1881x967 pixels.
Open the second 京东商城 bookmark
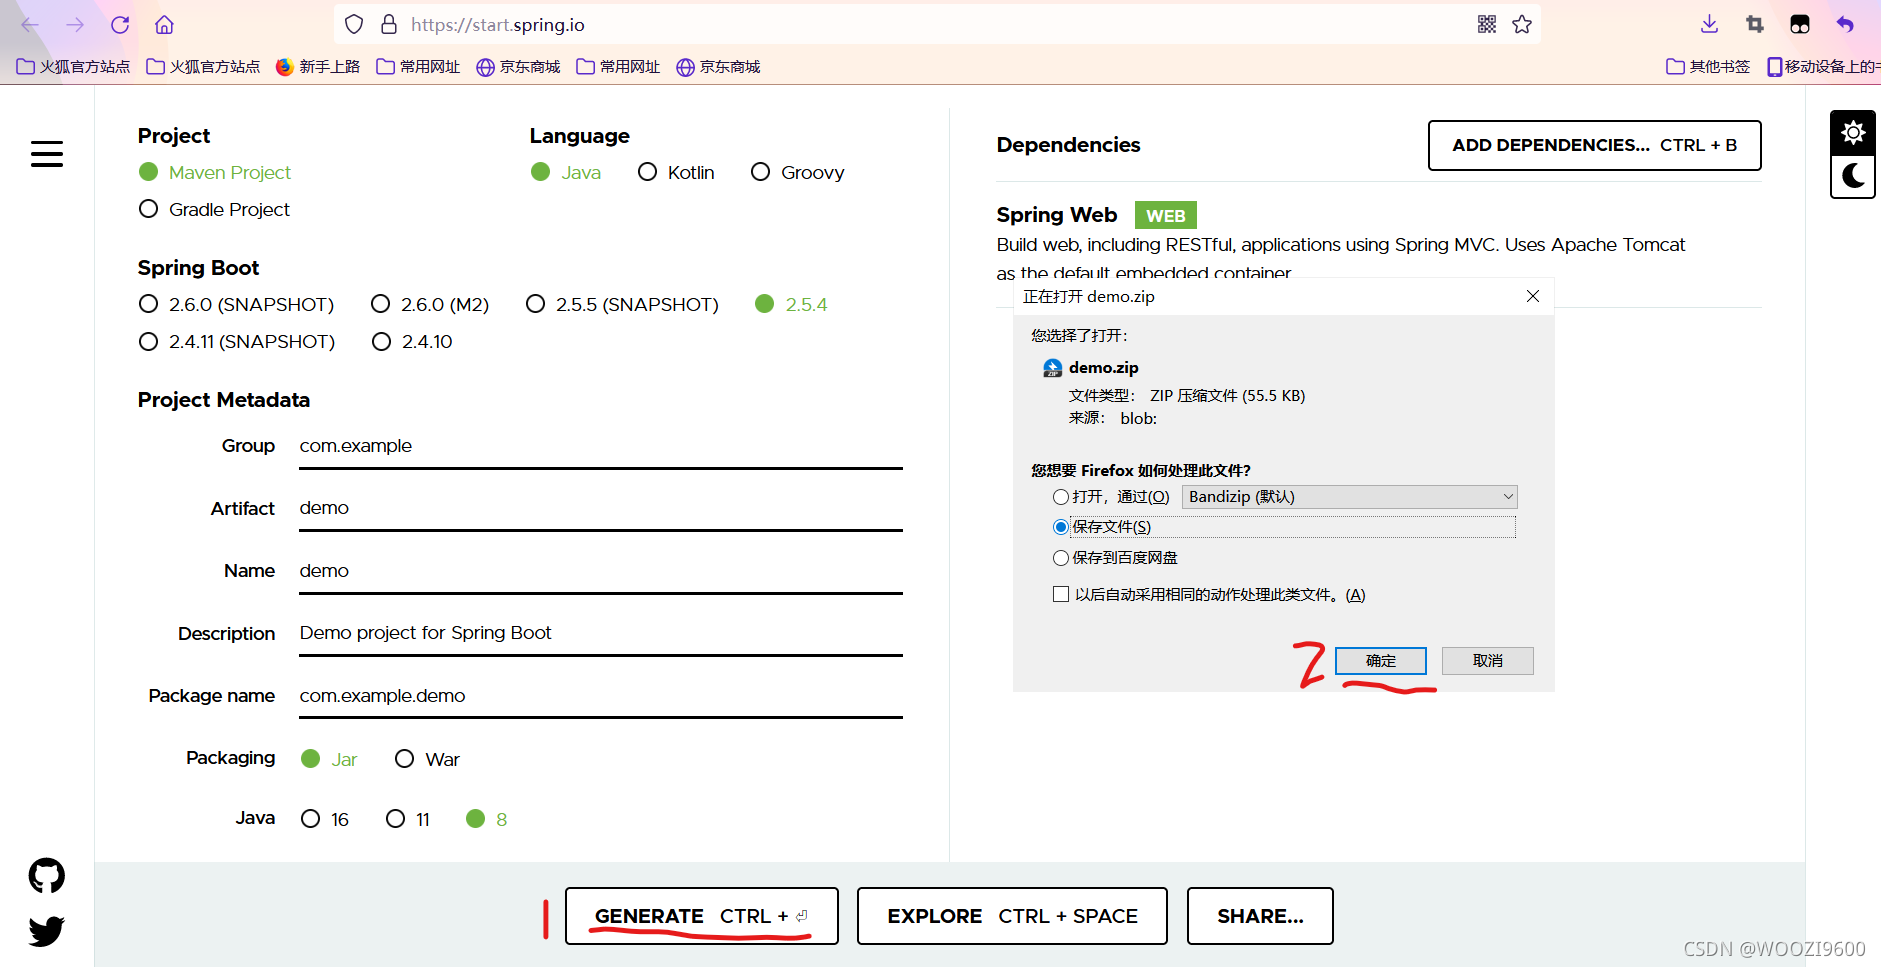(718, 67)
